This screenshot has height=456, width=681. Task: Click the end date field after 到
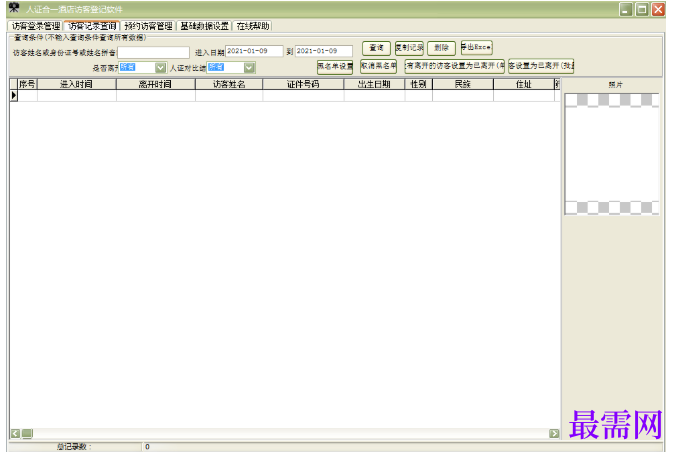point(324,51)
